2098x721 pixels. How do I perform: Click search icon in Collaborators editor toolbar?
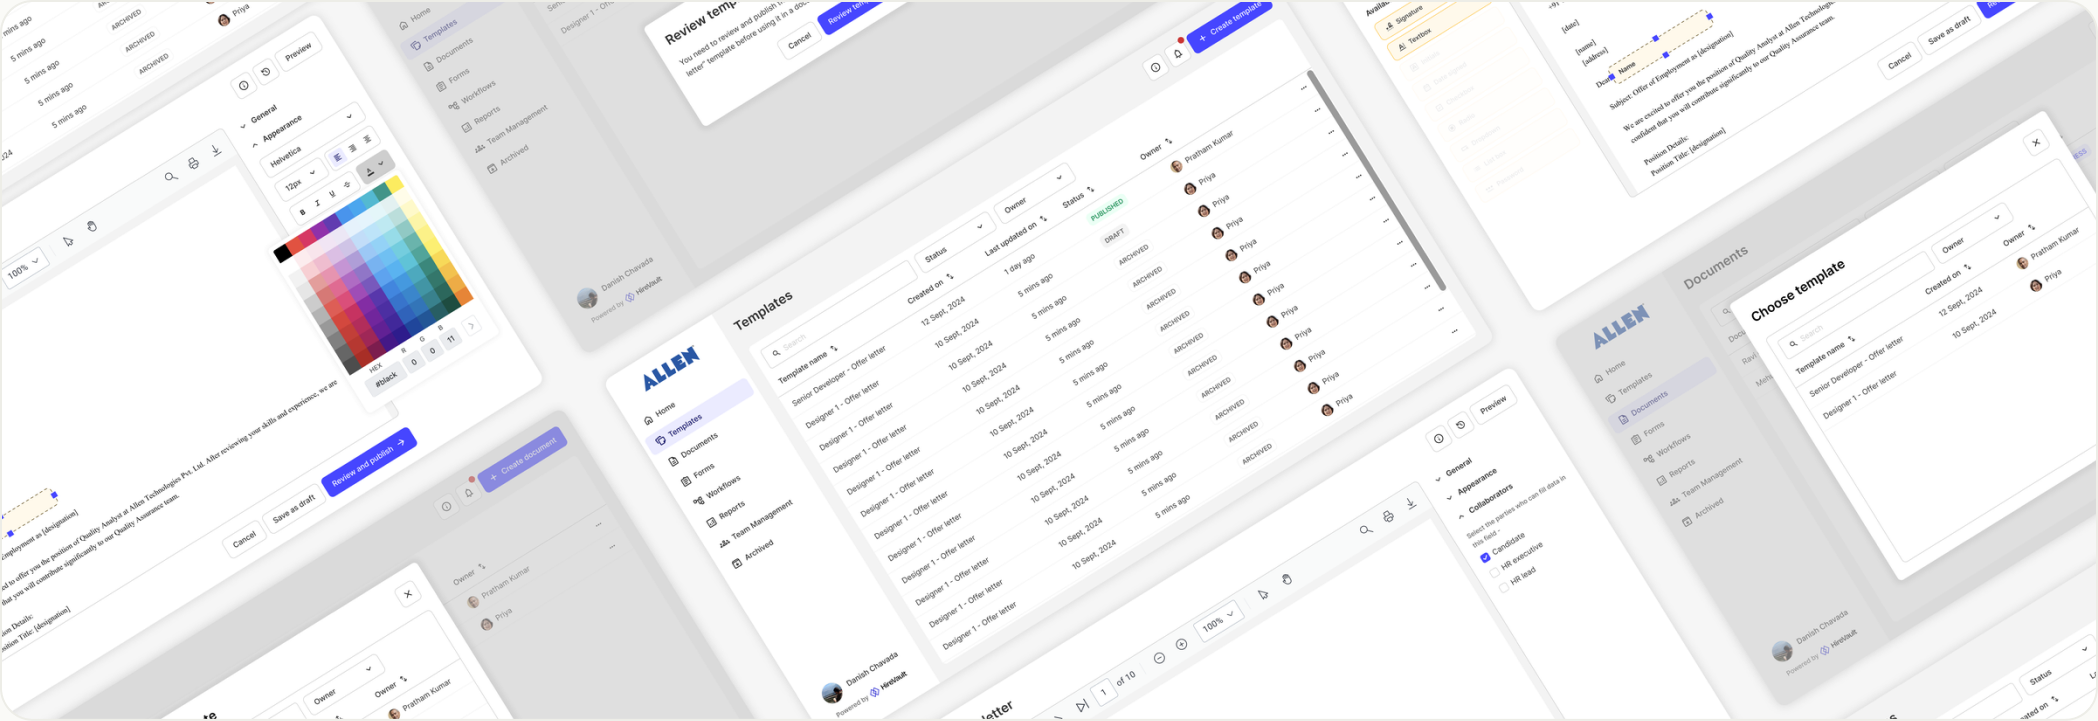pos(1365,530)
